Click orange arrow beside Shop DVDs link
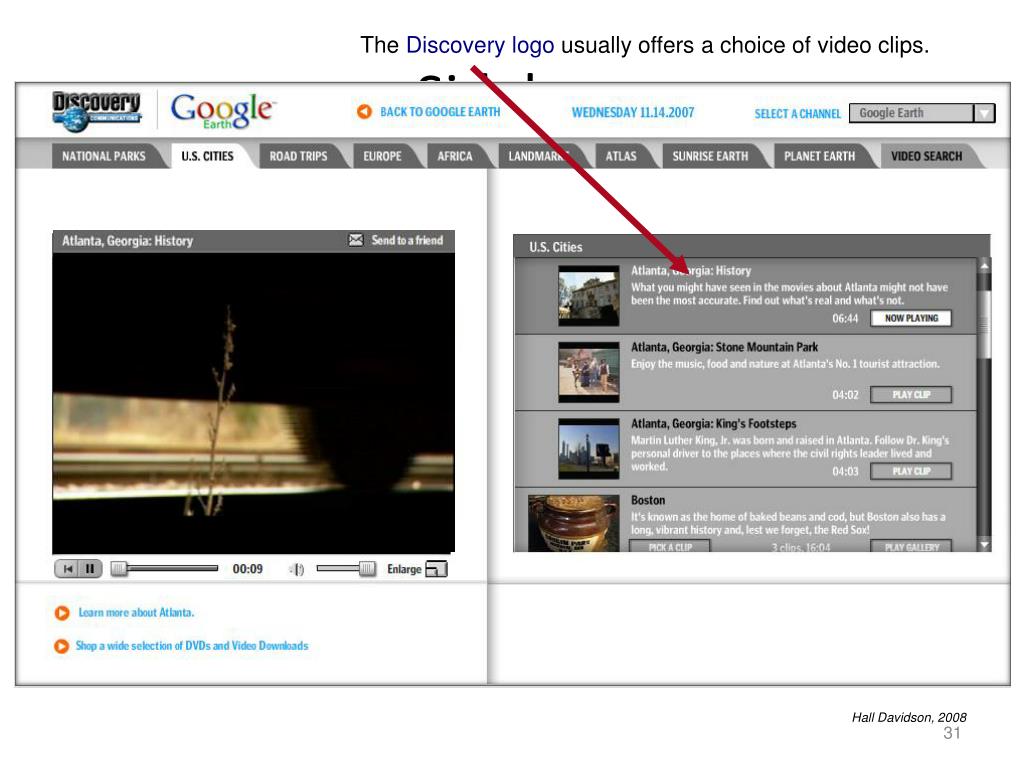The image size is (1024, 768). [x=61, y=646]
